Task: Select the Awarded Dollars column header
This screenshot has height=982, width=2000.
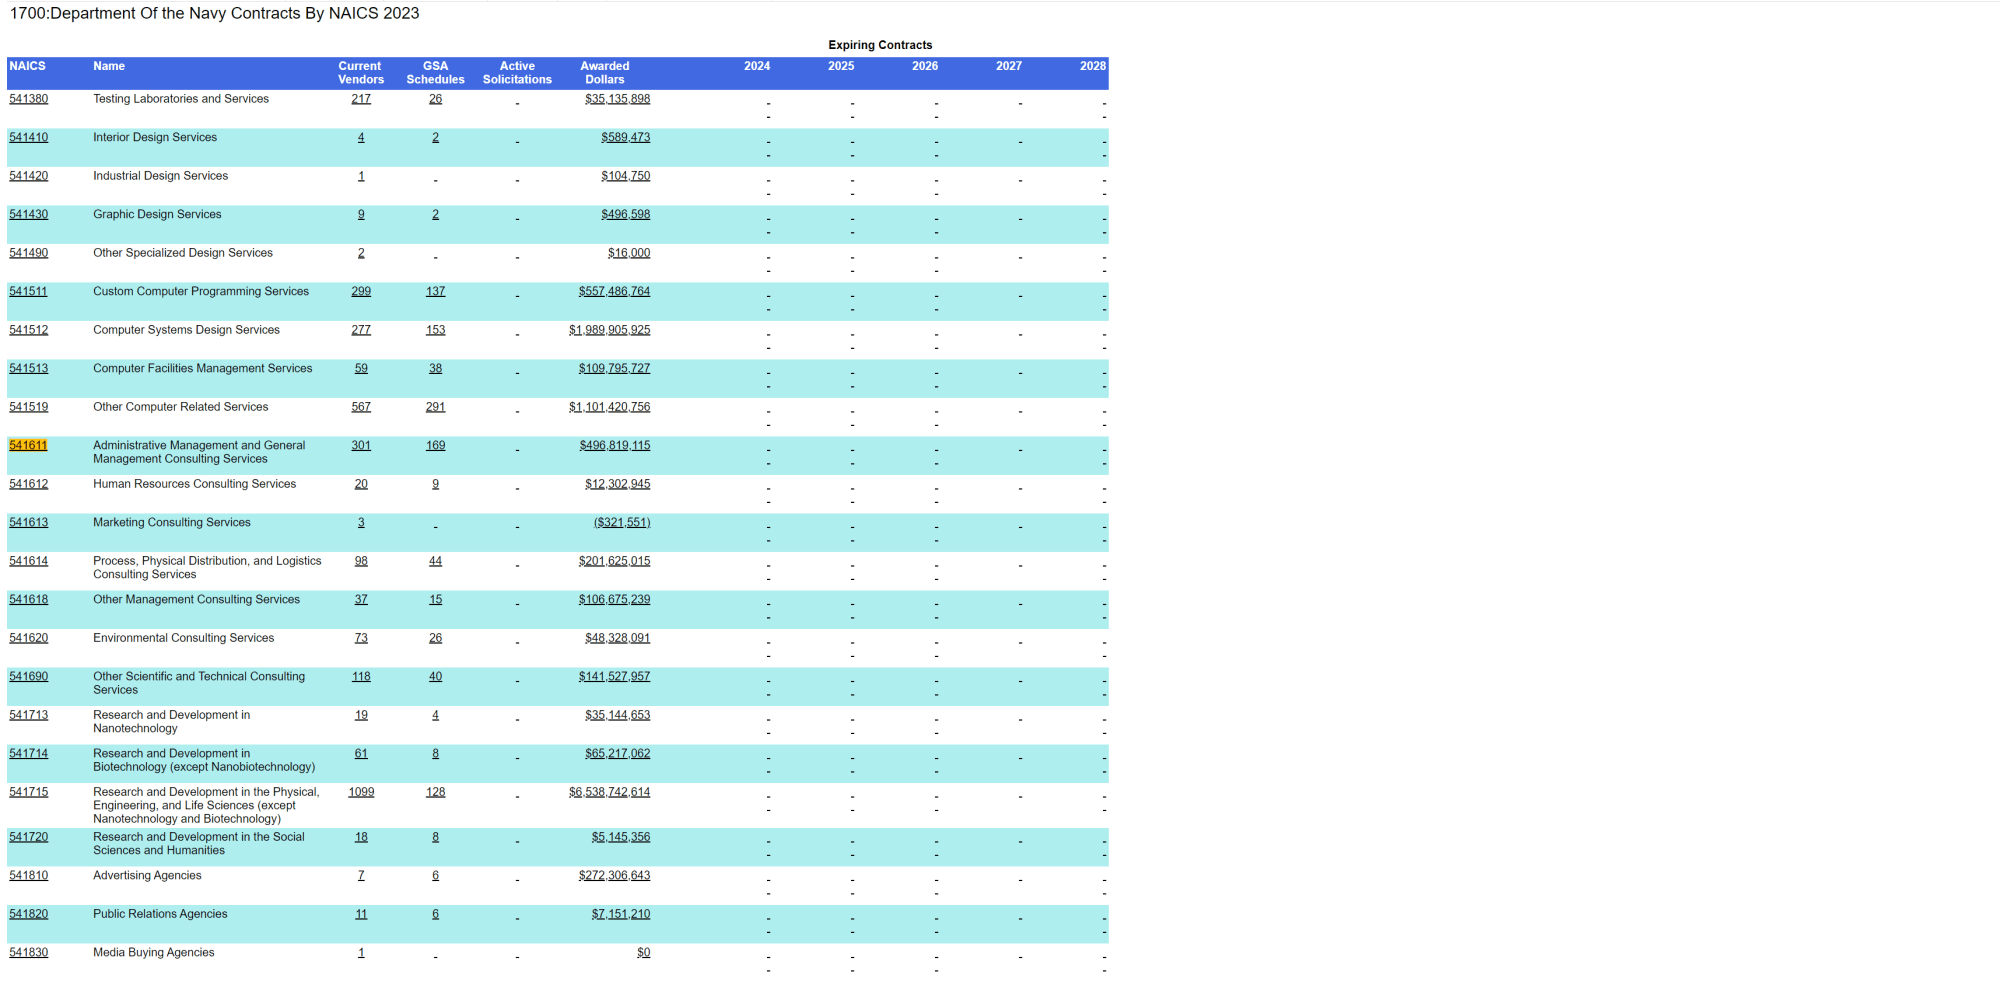Action: [605, 73]
